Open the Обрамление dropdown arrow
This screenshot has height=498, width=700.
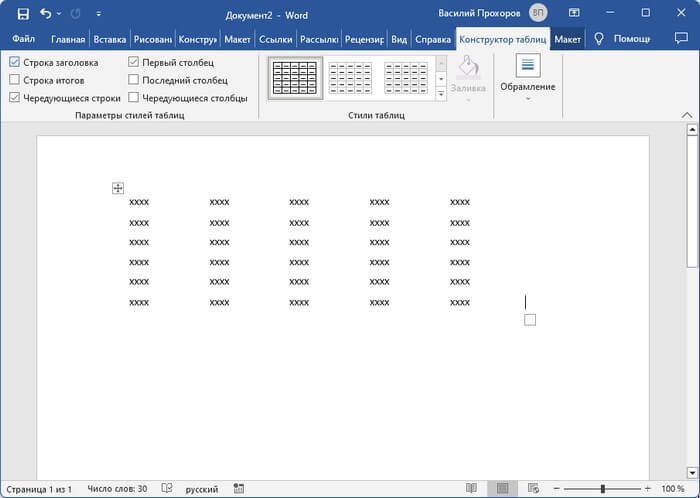[x=528, y=99]
